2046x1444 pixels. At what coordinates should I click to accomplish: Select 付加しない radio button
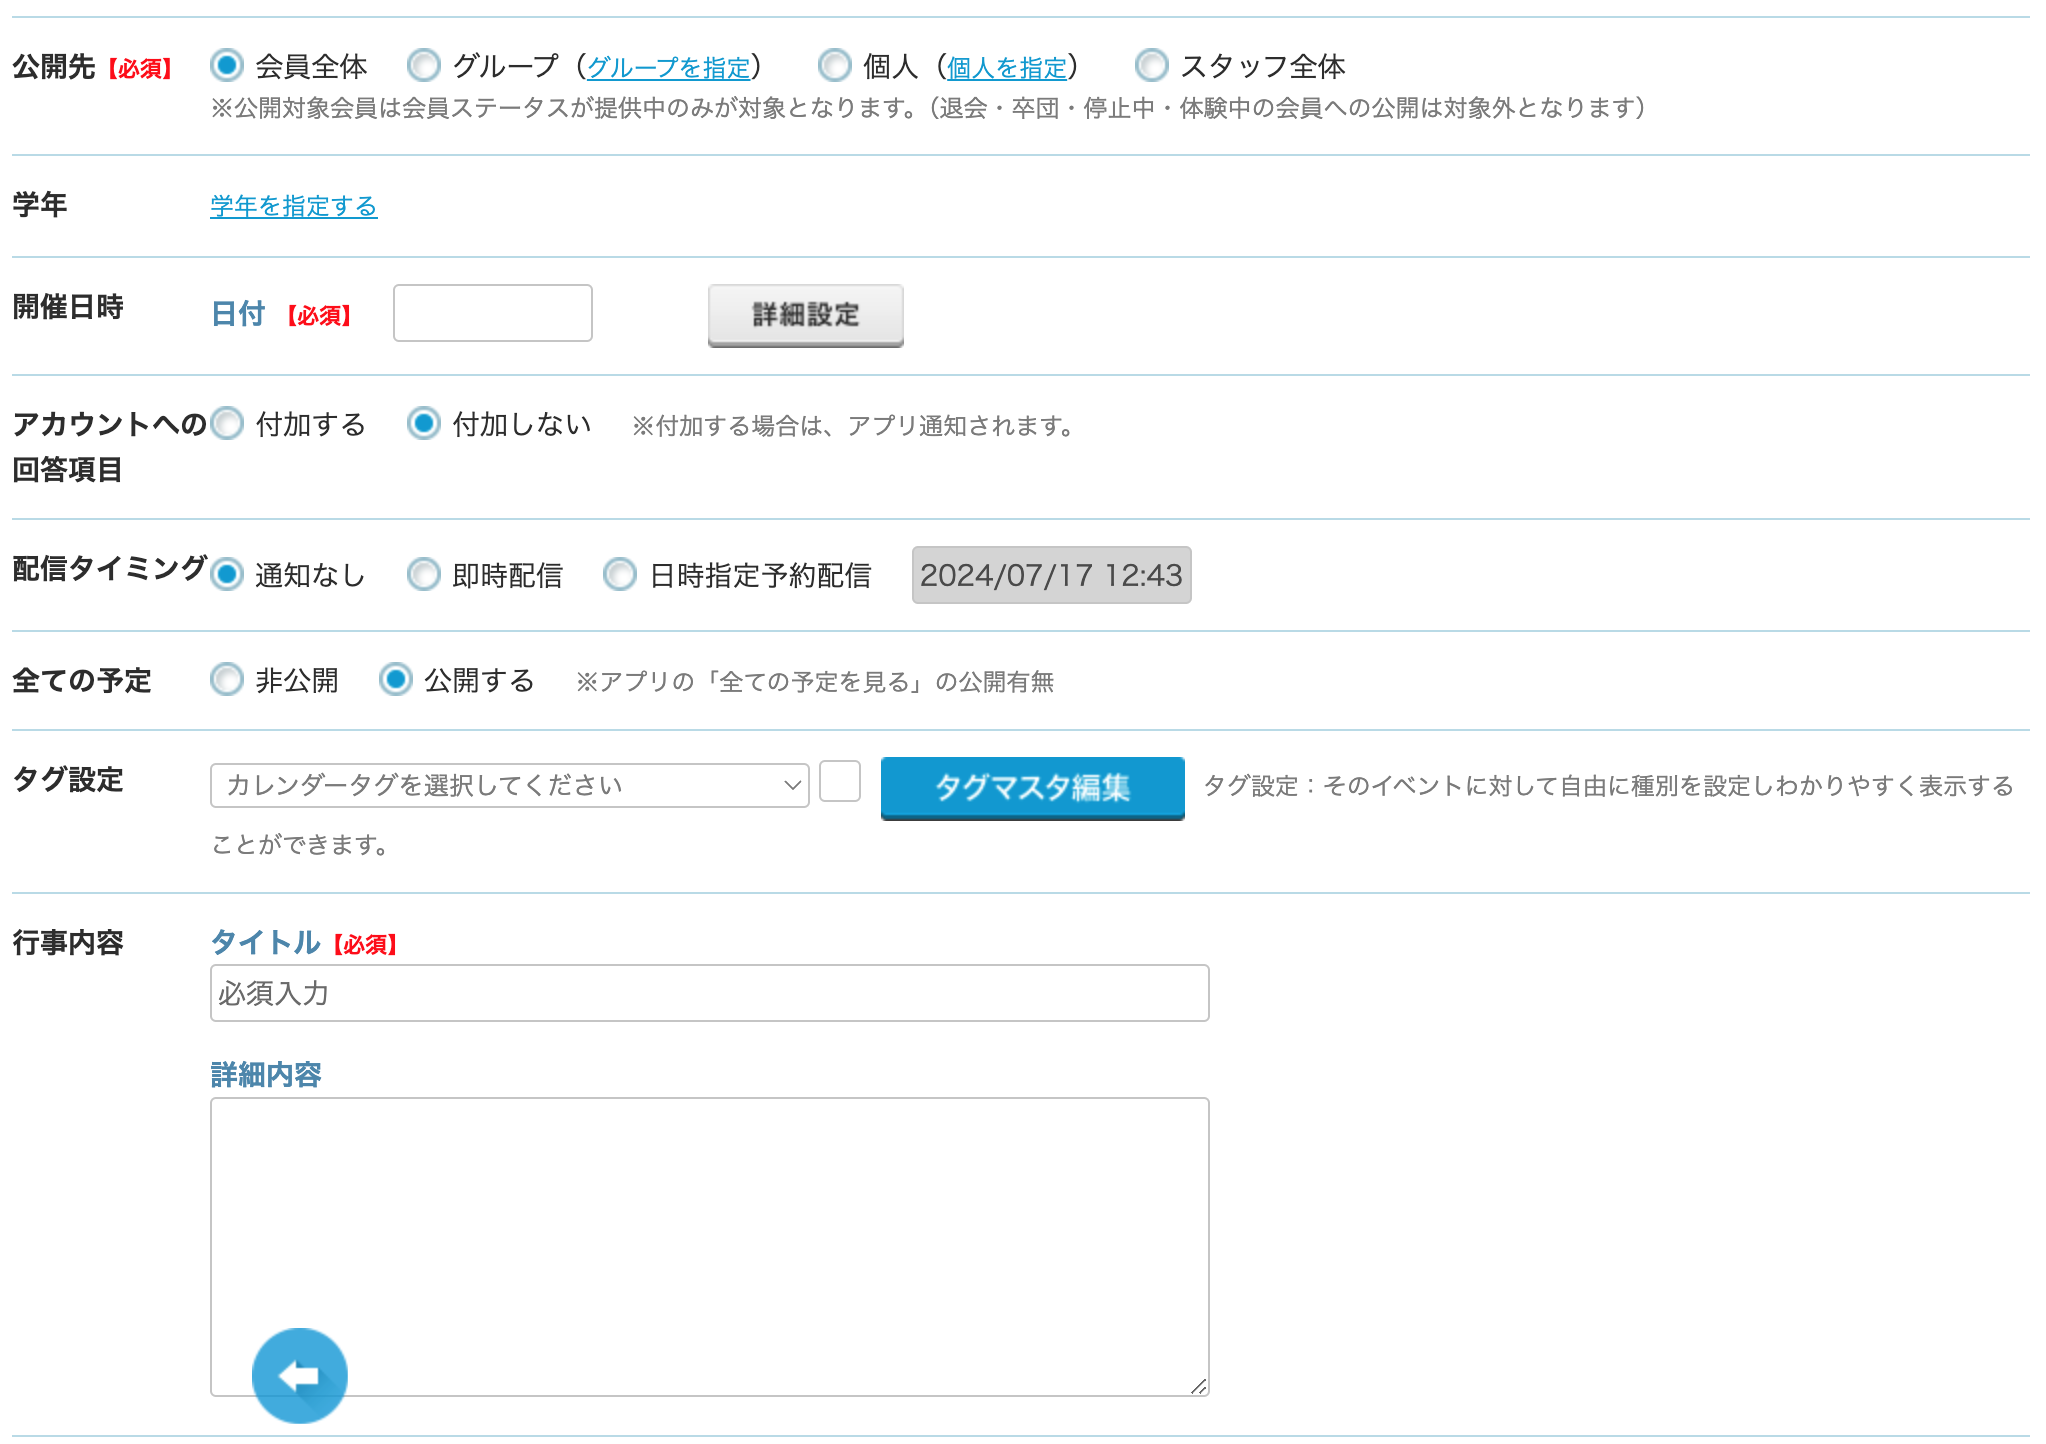(x=424, y=423)
